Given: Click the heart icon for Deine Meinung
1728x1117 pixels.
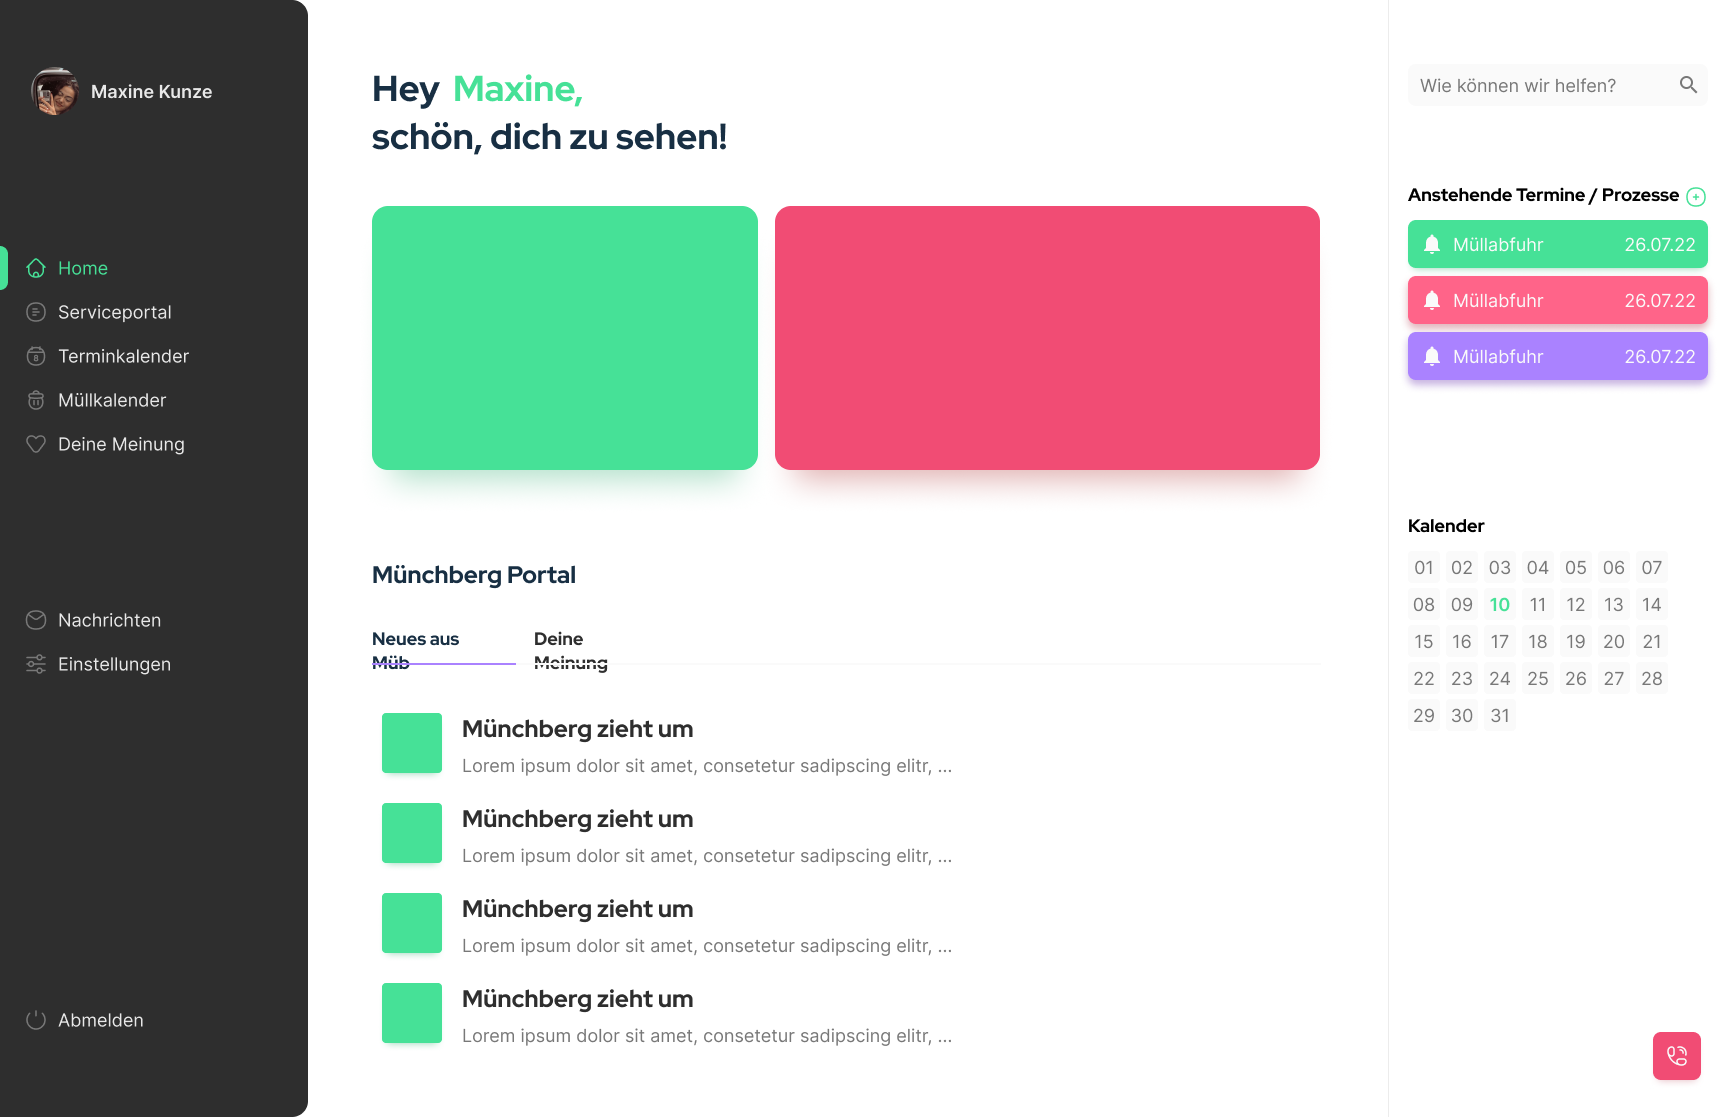Looking at the screenshot, I should 36,444.
